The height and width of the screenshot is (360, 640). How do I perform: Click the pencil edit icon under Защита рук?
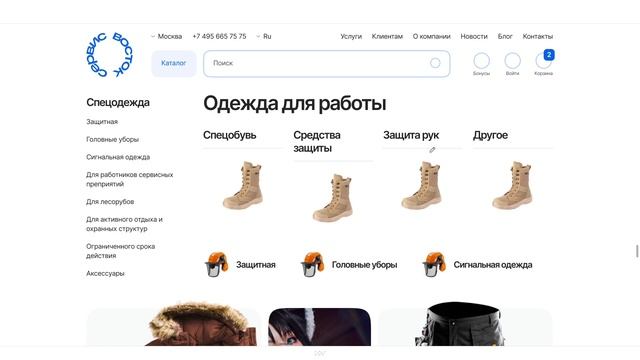432,150
